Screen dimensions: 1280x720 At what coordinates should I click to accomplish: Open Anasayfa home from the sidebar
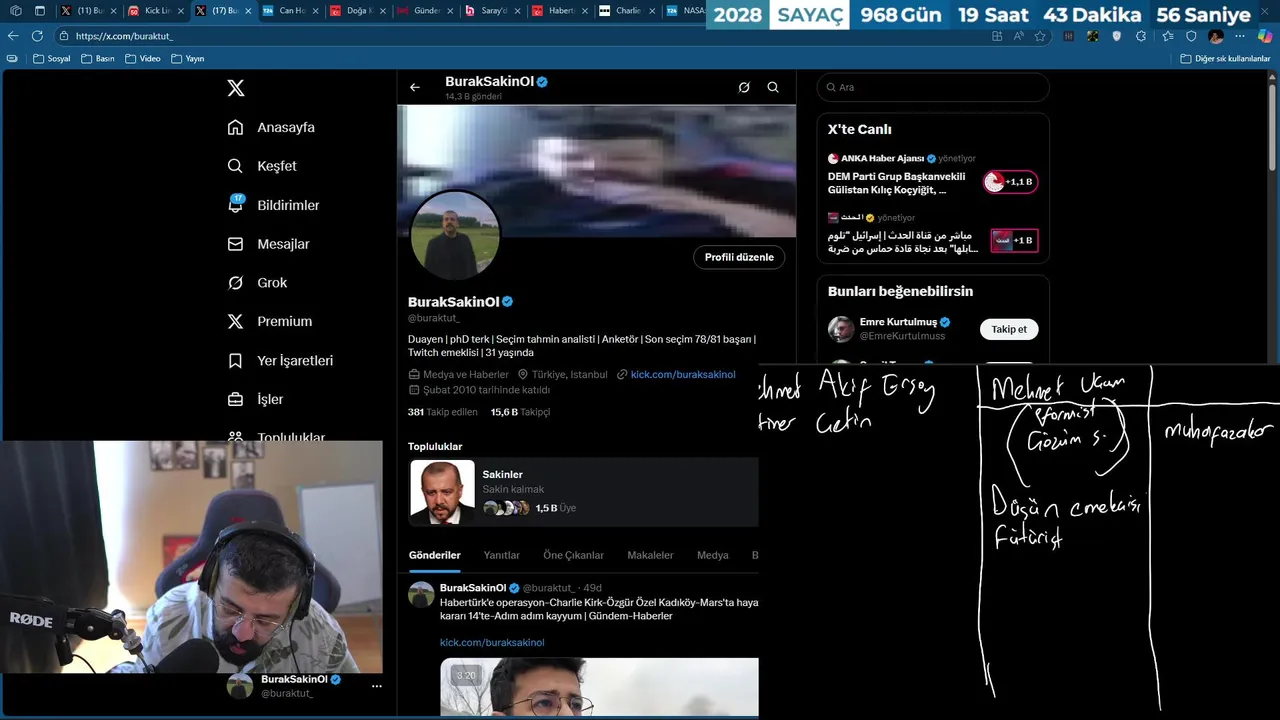click(271, 127)
